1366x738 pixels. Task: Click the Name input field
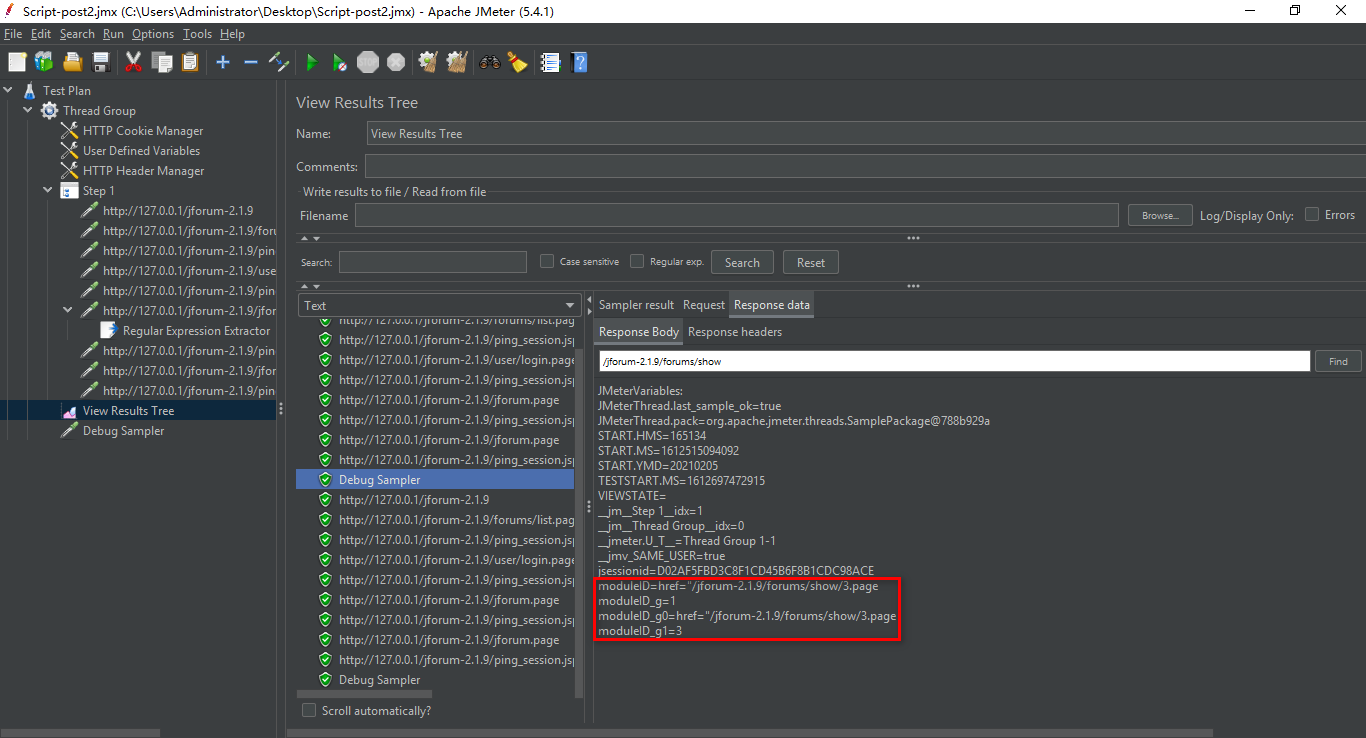865,134
